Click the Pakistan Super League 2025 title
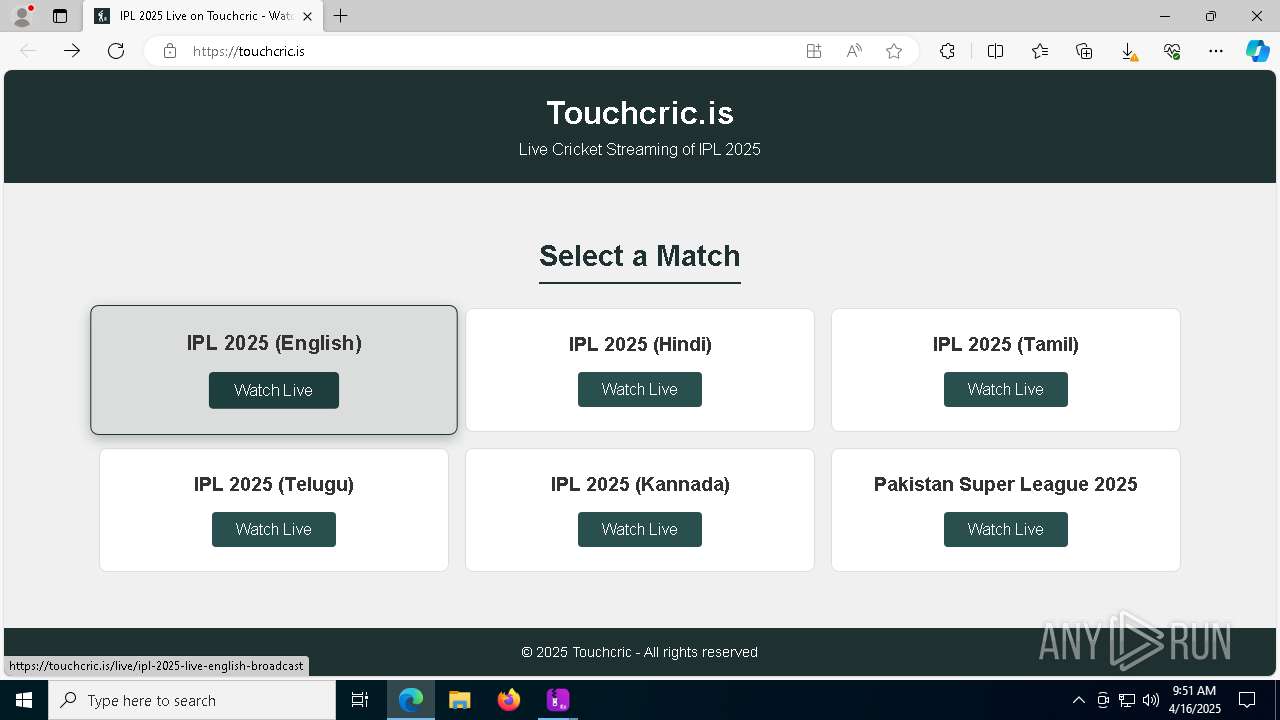The height and width of the screenshot is (720, 1280). pyautogui.click(x=1006, y=484)
